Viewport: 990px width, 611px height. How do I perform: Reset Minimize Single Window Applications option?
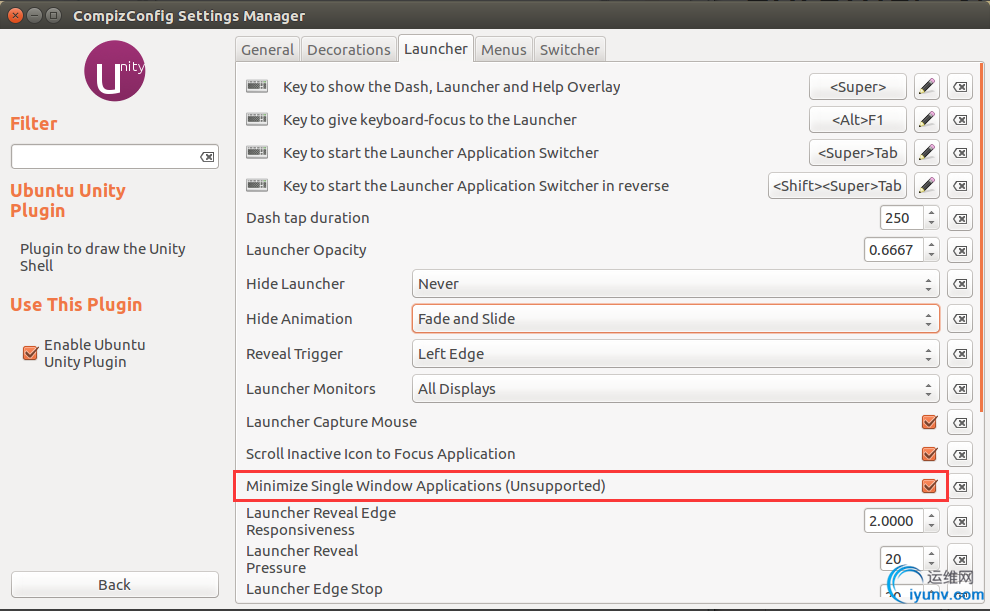pyautogui.click(x=960, y=487)
